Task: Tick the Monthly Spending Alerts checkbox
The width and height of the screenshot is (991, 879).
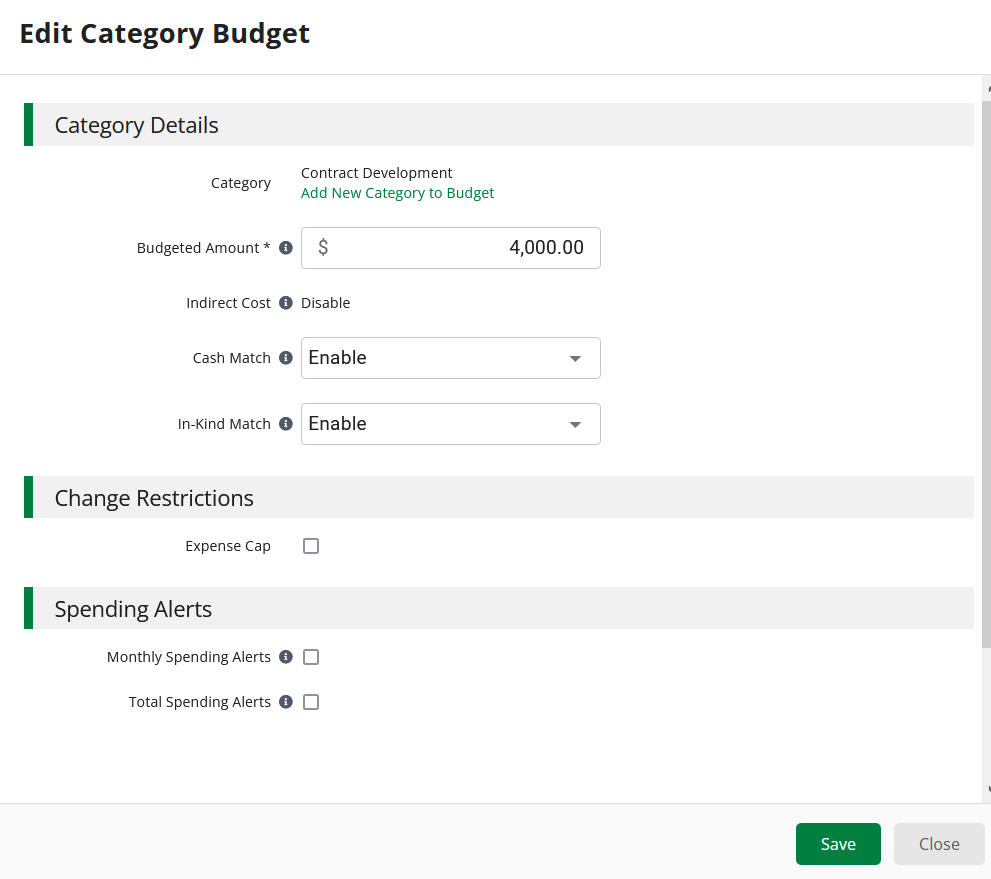Action: coord(311,657)
